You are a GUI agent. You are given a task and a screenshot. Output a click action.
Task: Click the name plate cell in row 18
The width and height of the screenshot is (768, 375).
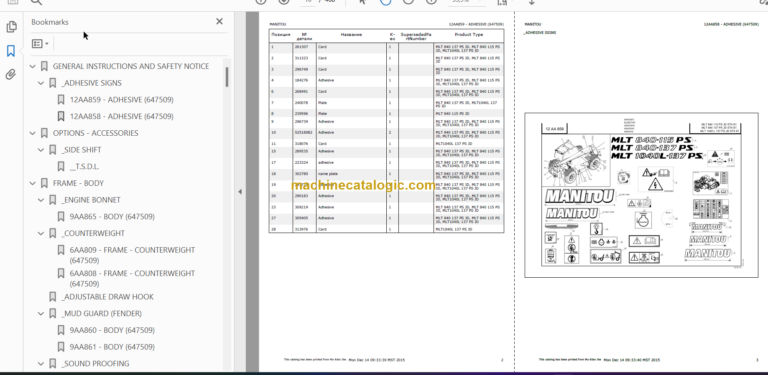(328, 174)
